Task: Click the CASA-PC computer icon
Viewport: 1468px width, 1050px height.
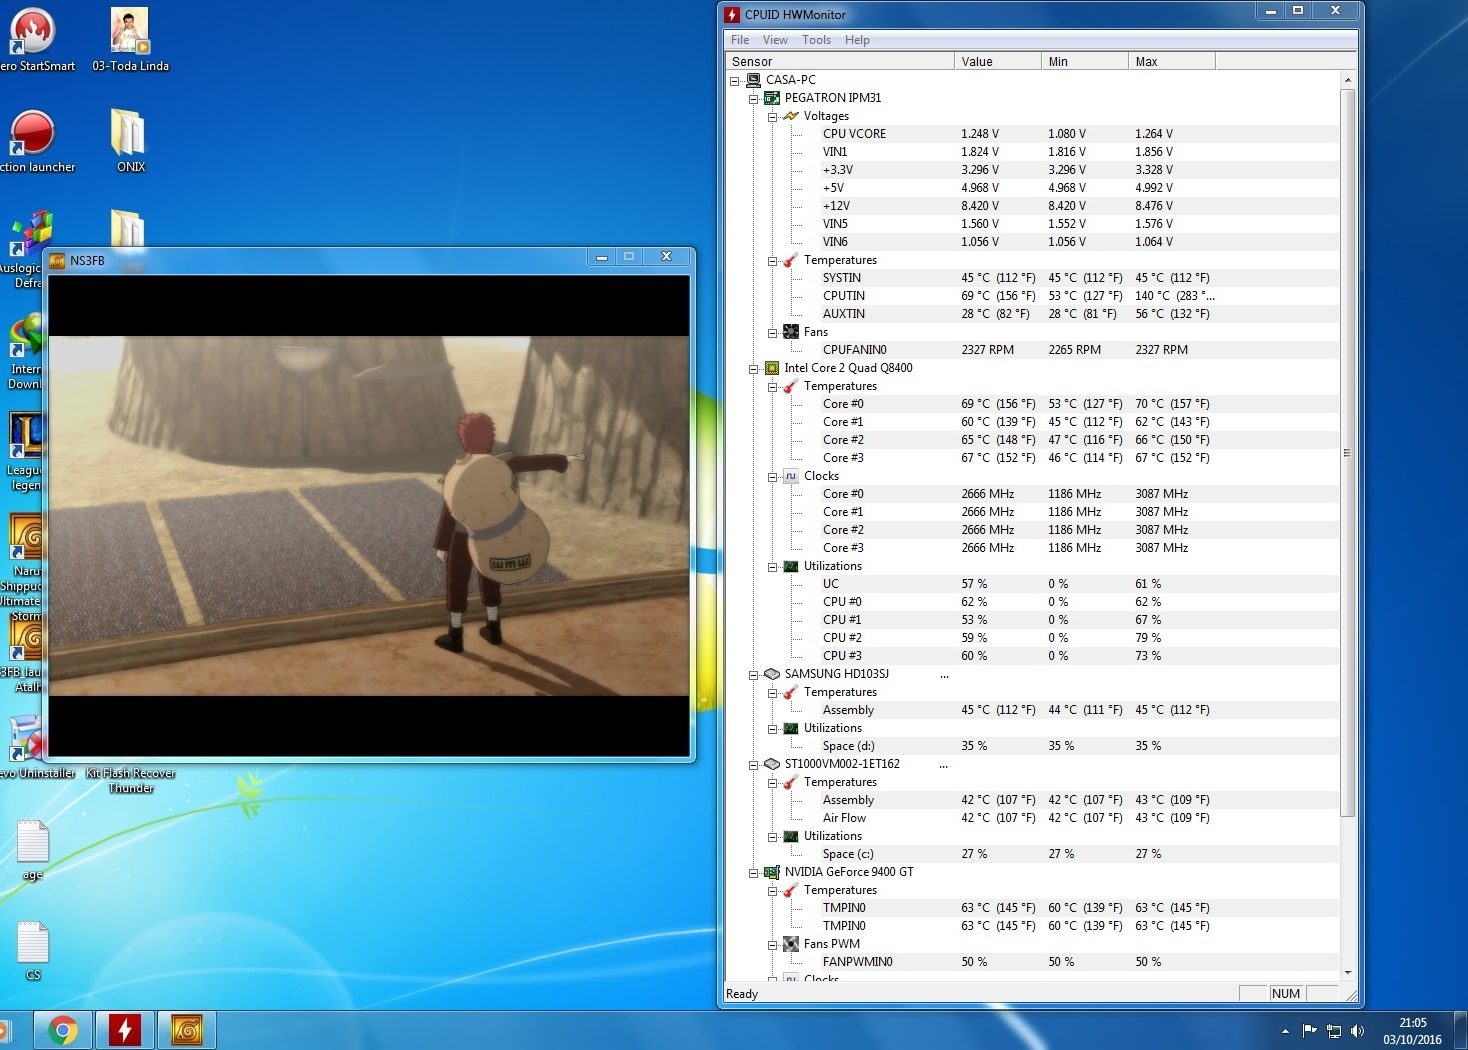Action: [753, 80]
